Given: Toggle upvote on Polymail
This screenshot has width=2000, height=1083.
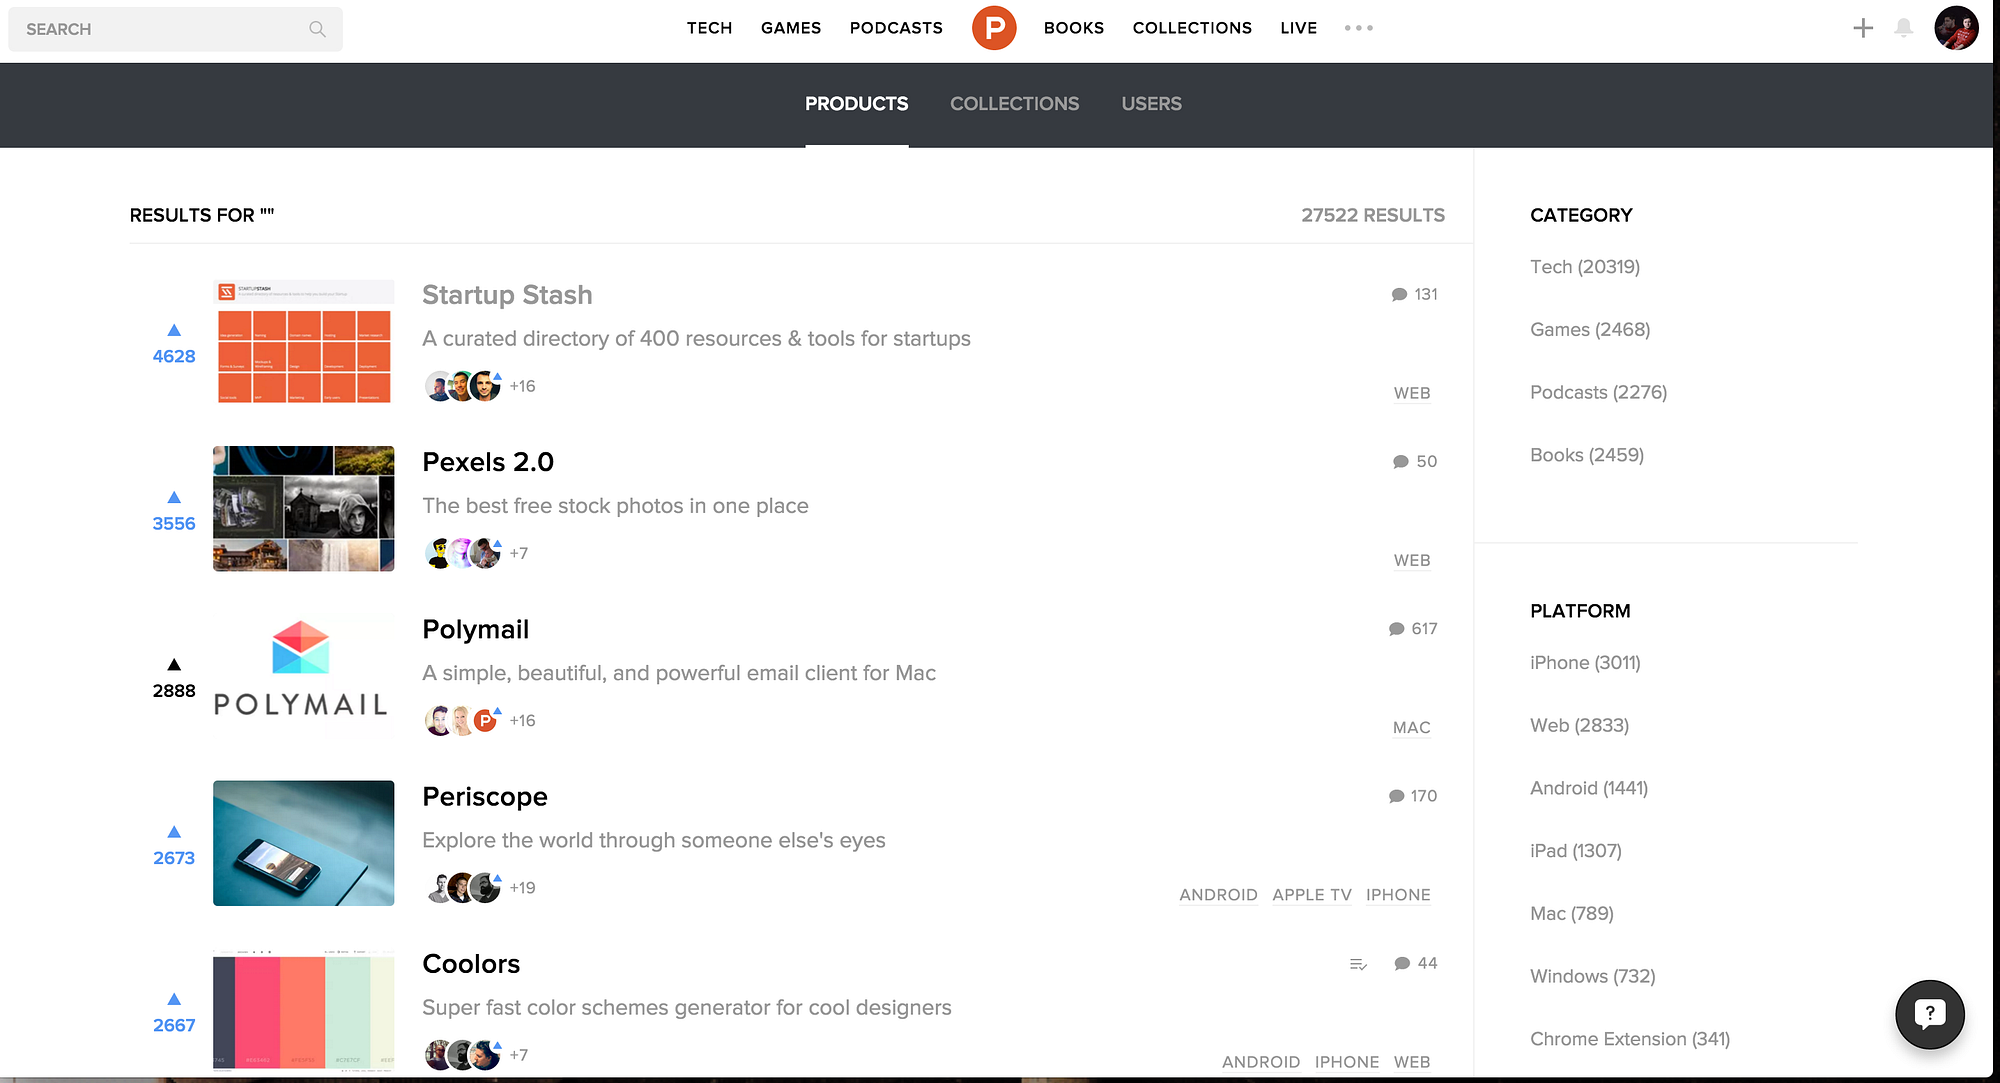Looking at the screenshot, I should [x=174, y=665].
